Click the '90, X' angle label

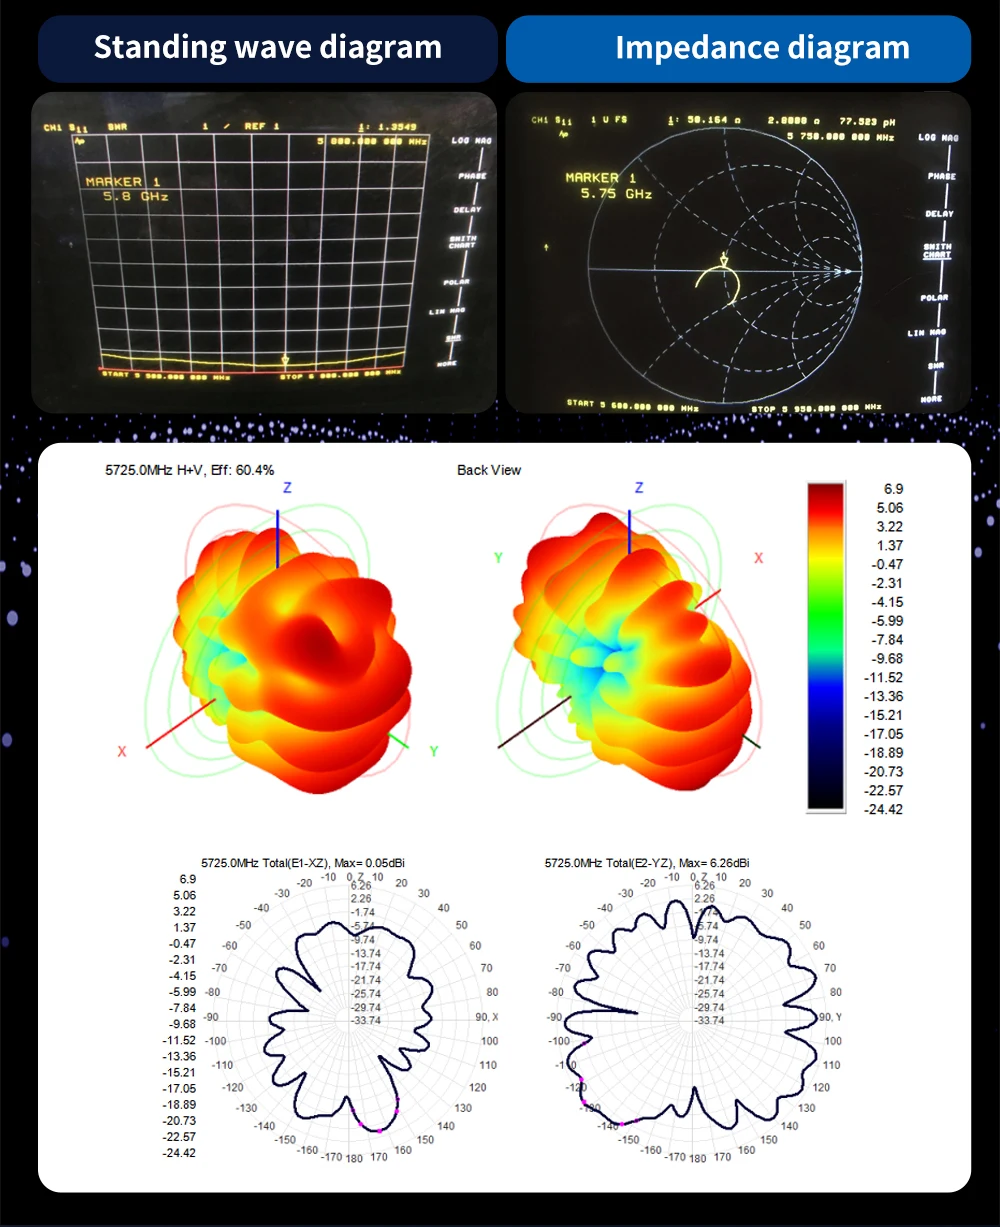(487, 1017)
